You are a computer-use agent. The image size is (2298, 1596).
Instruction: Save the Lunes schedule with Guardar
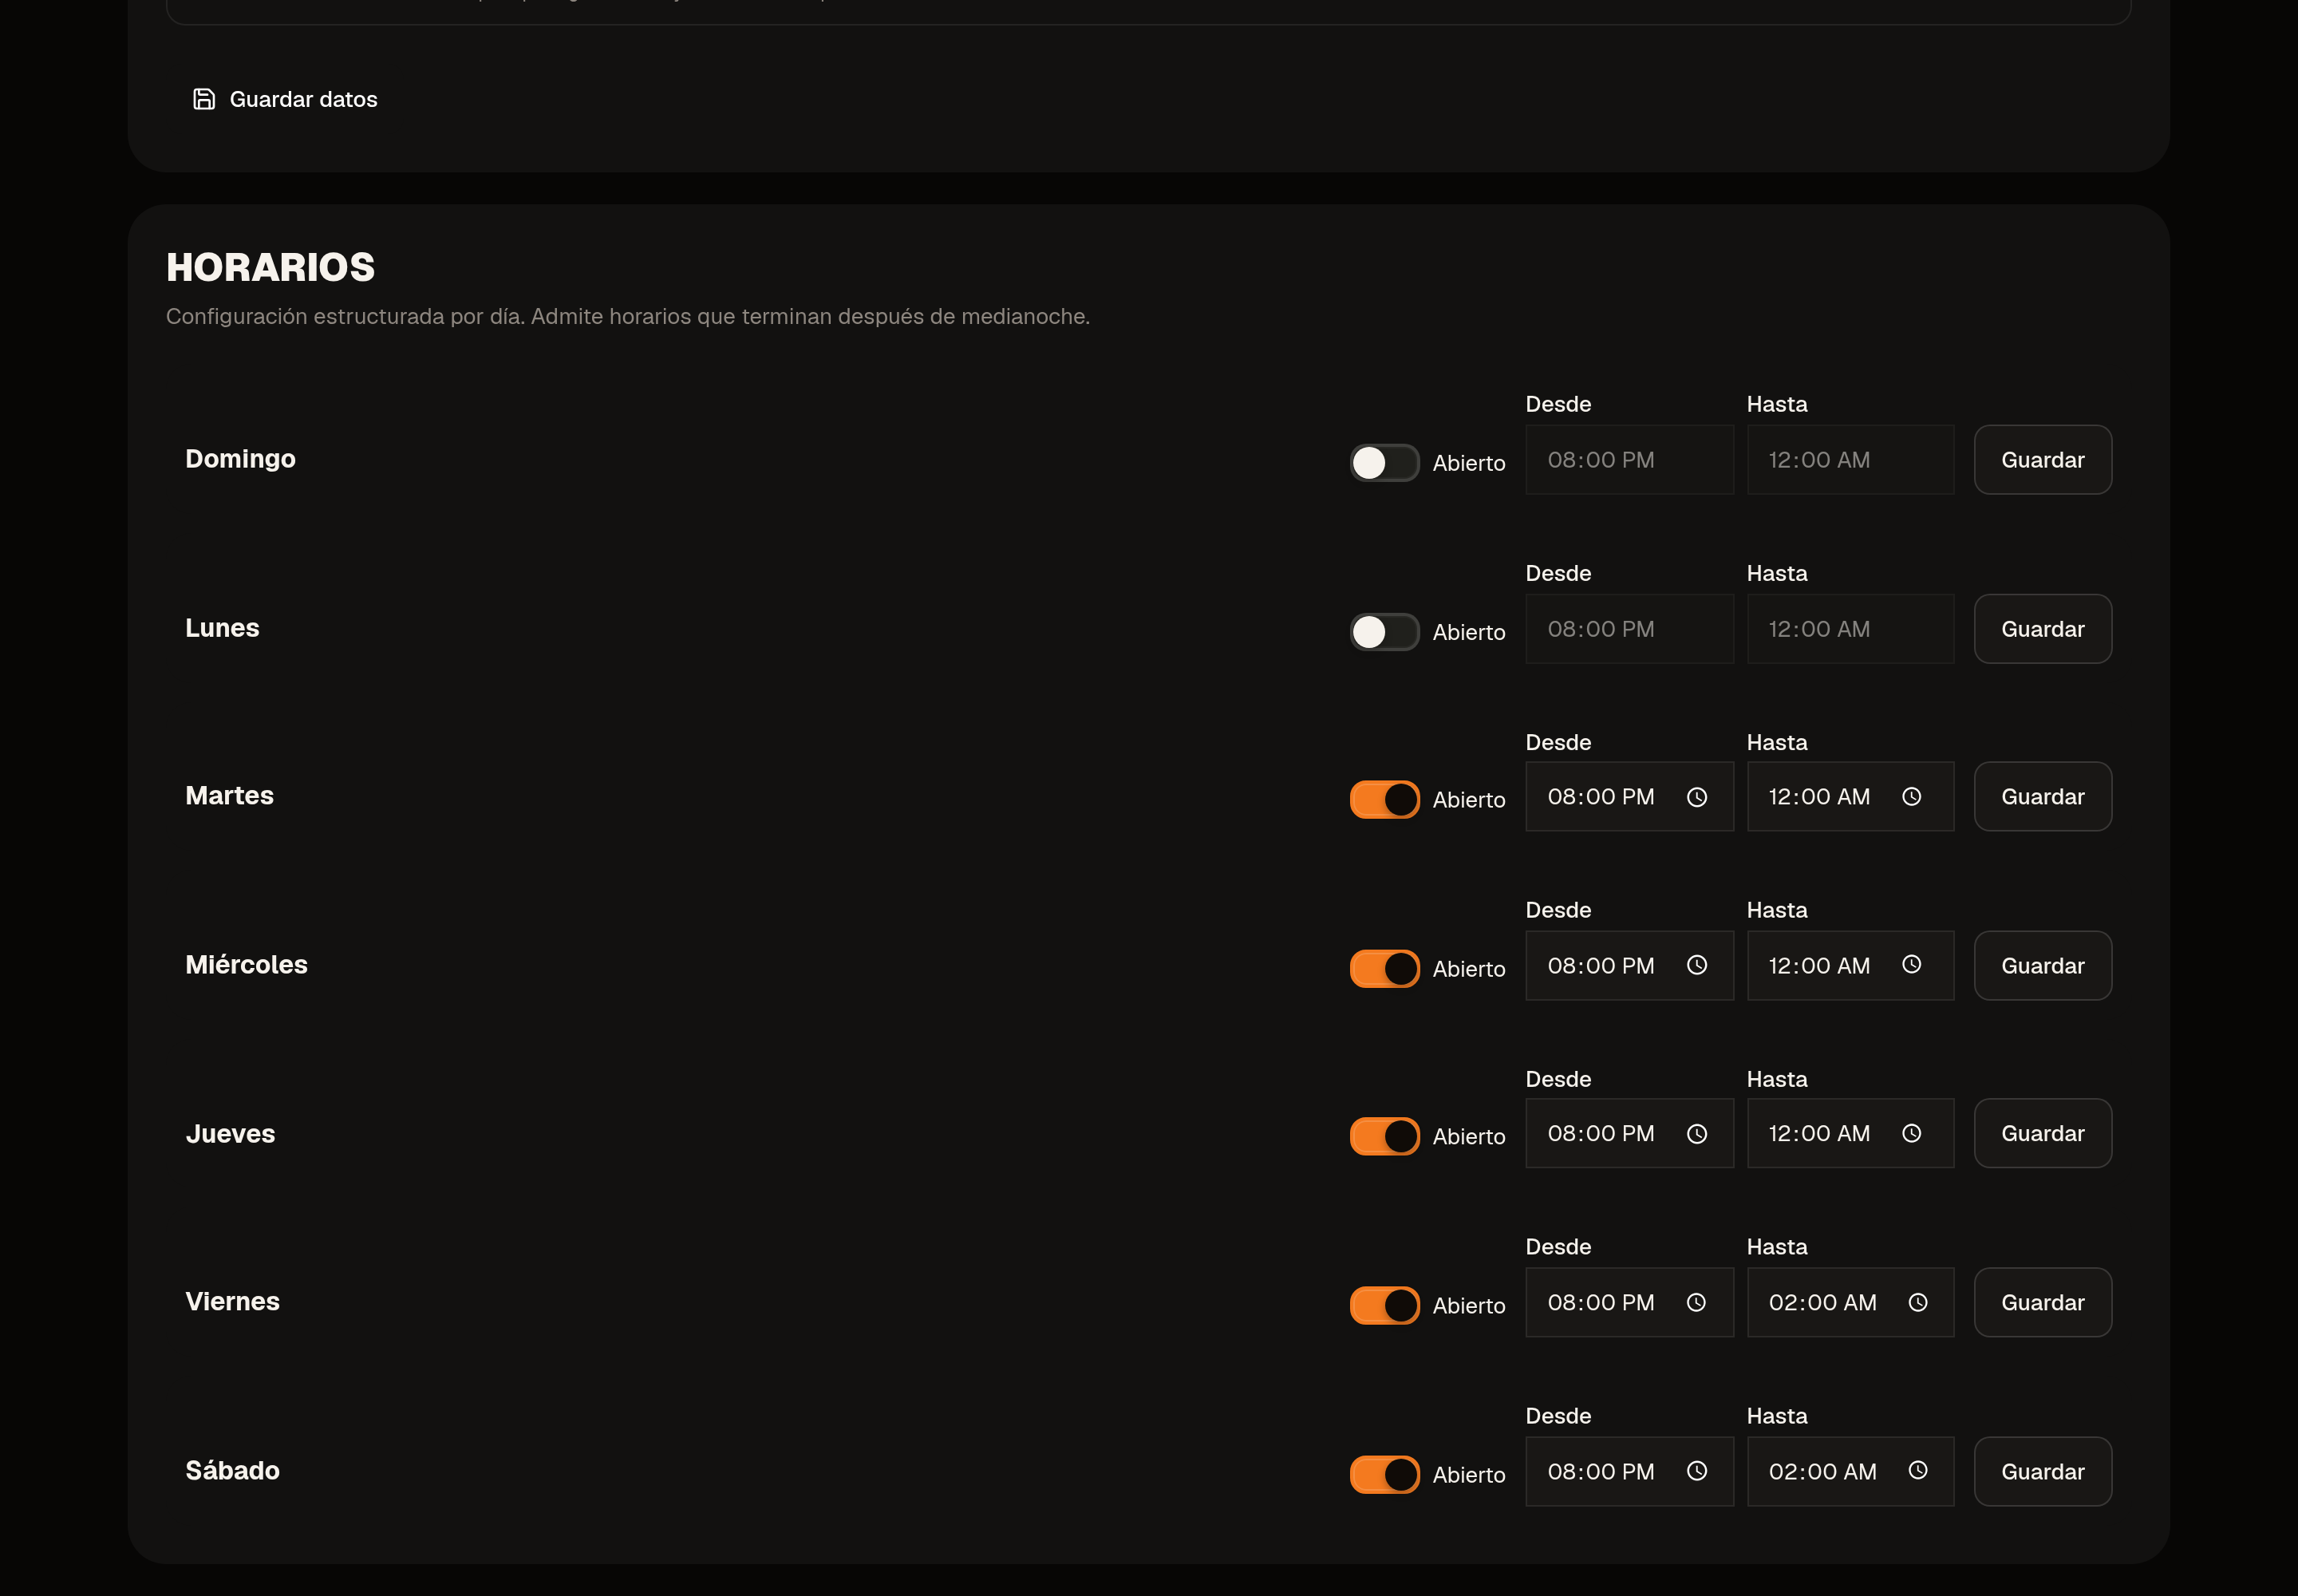pyautogui.click(x=2043, y=629)
